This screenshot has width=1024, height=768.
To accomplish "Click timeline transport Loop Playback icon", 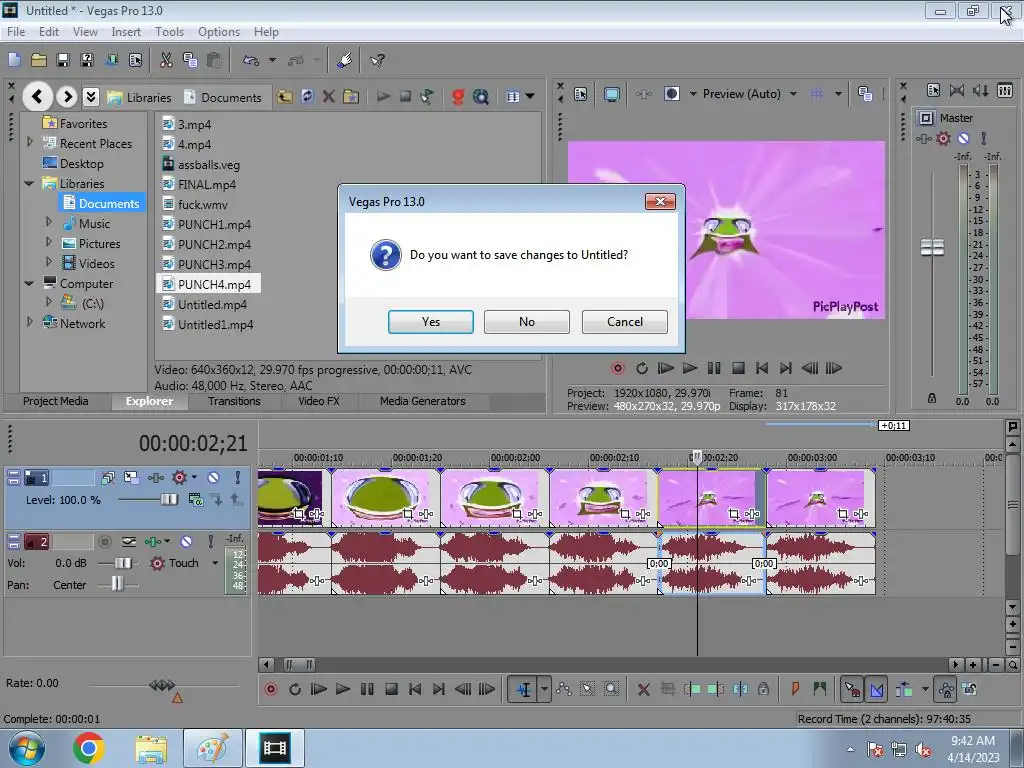I will tap(295, 689).
